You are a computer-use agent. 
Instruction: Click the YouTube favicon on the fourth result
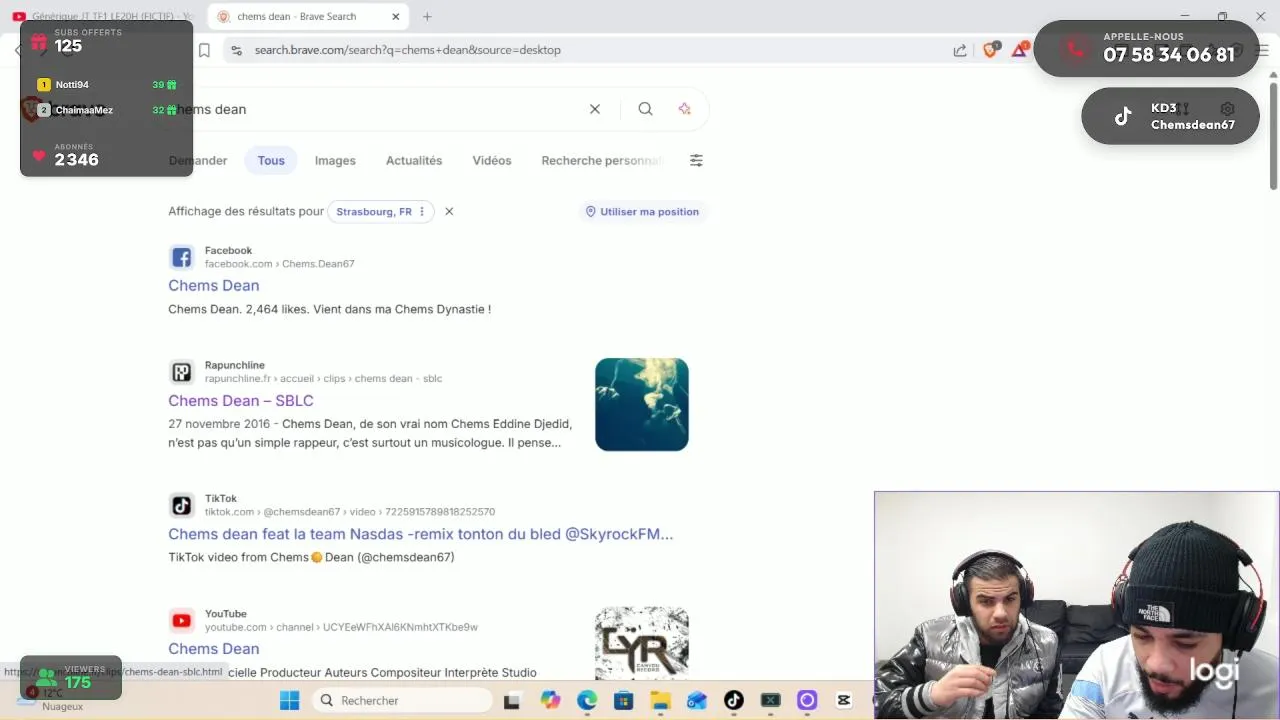[181, 620]
